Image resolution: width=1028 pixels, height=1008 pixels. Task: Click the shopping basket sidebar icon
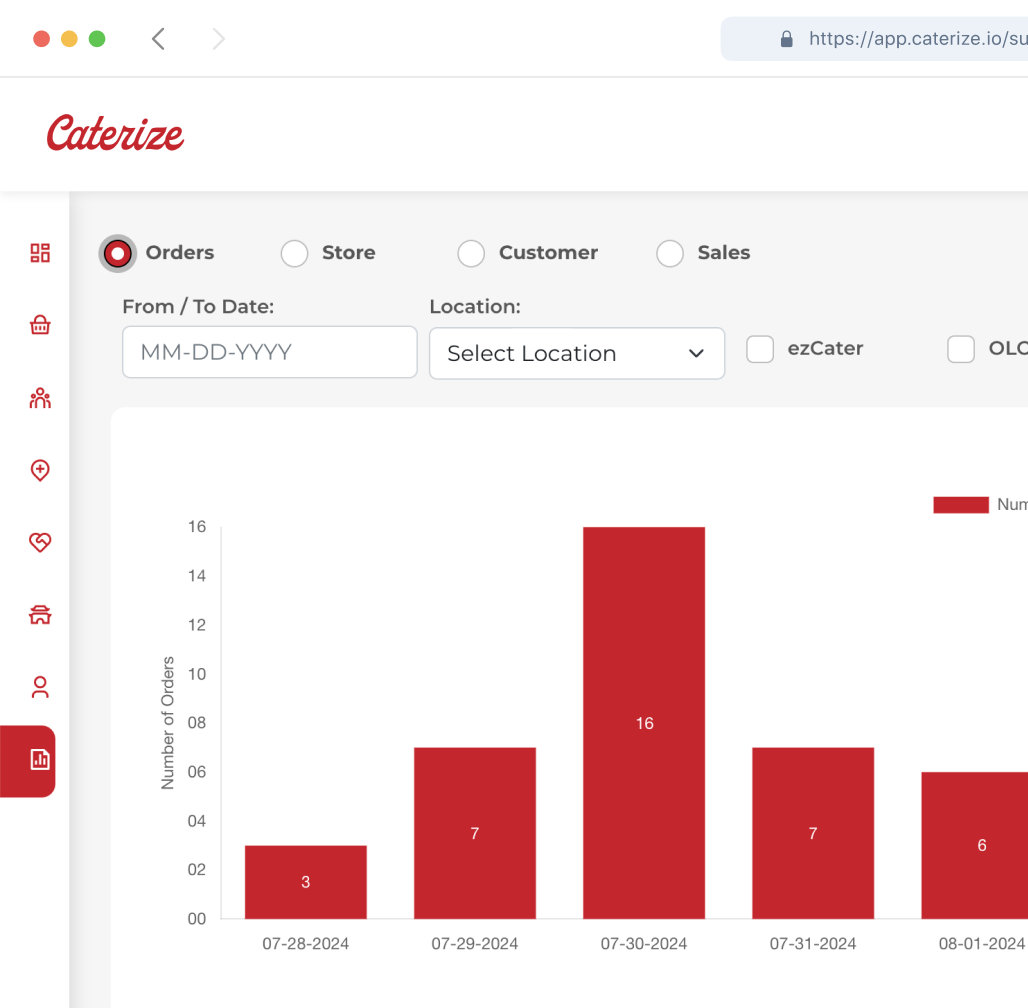click(40, 325)
